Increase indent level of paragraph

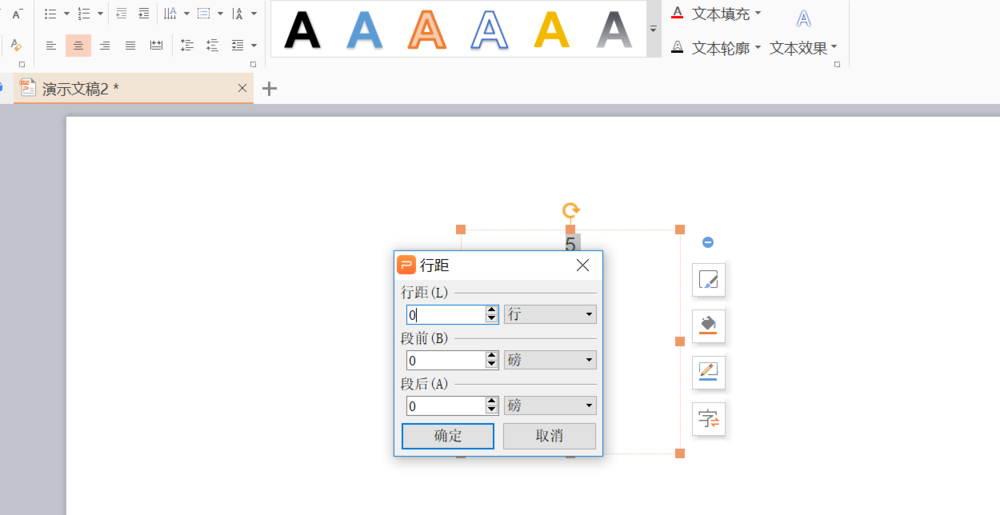(x=144, y=13)
